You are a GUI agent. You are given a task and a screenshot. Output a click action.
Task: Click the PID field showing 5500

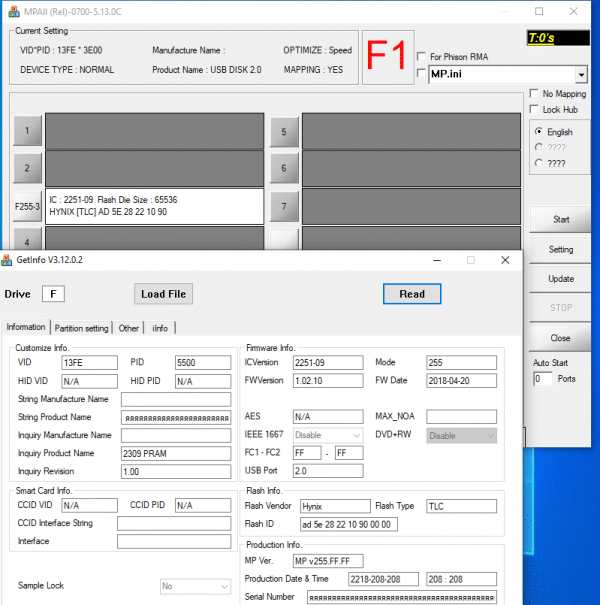coord(203,363)
